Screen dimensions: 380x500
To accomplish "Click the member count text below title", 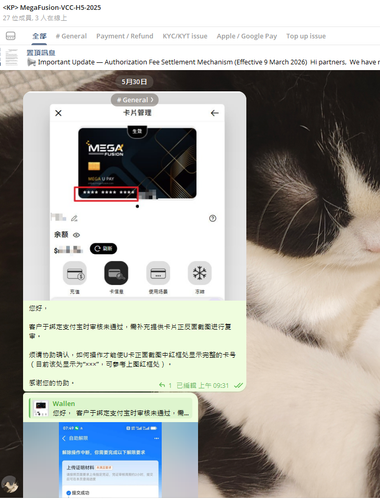I will point(35,18).
